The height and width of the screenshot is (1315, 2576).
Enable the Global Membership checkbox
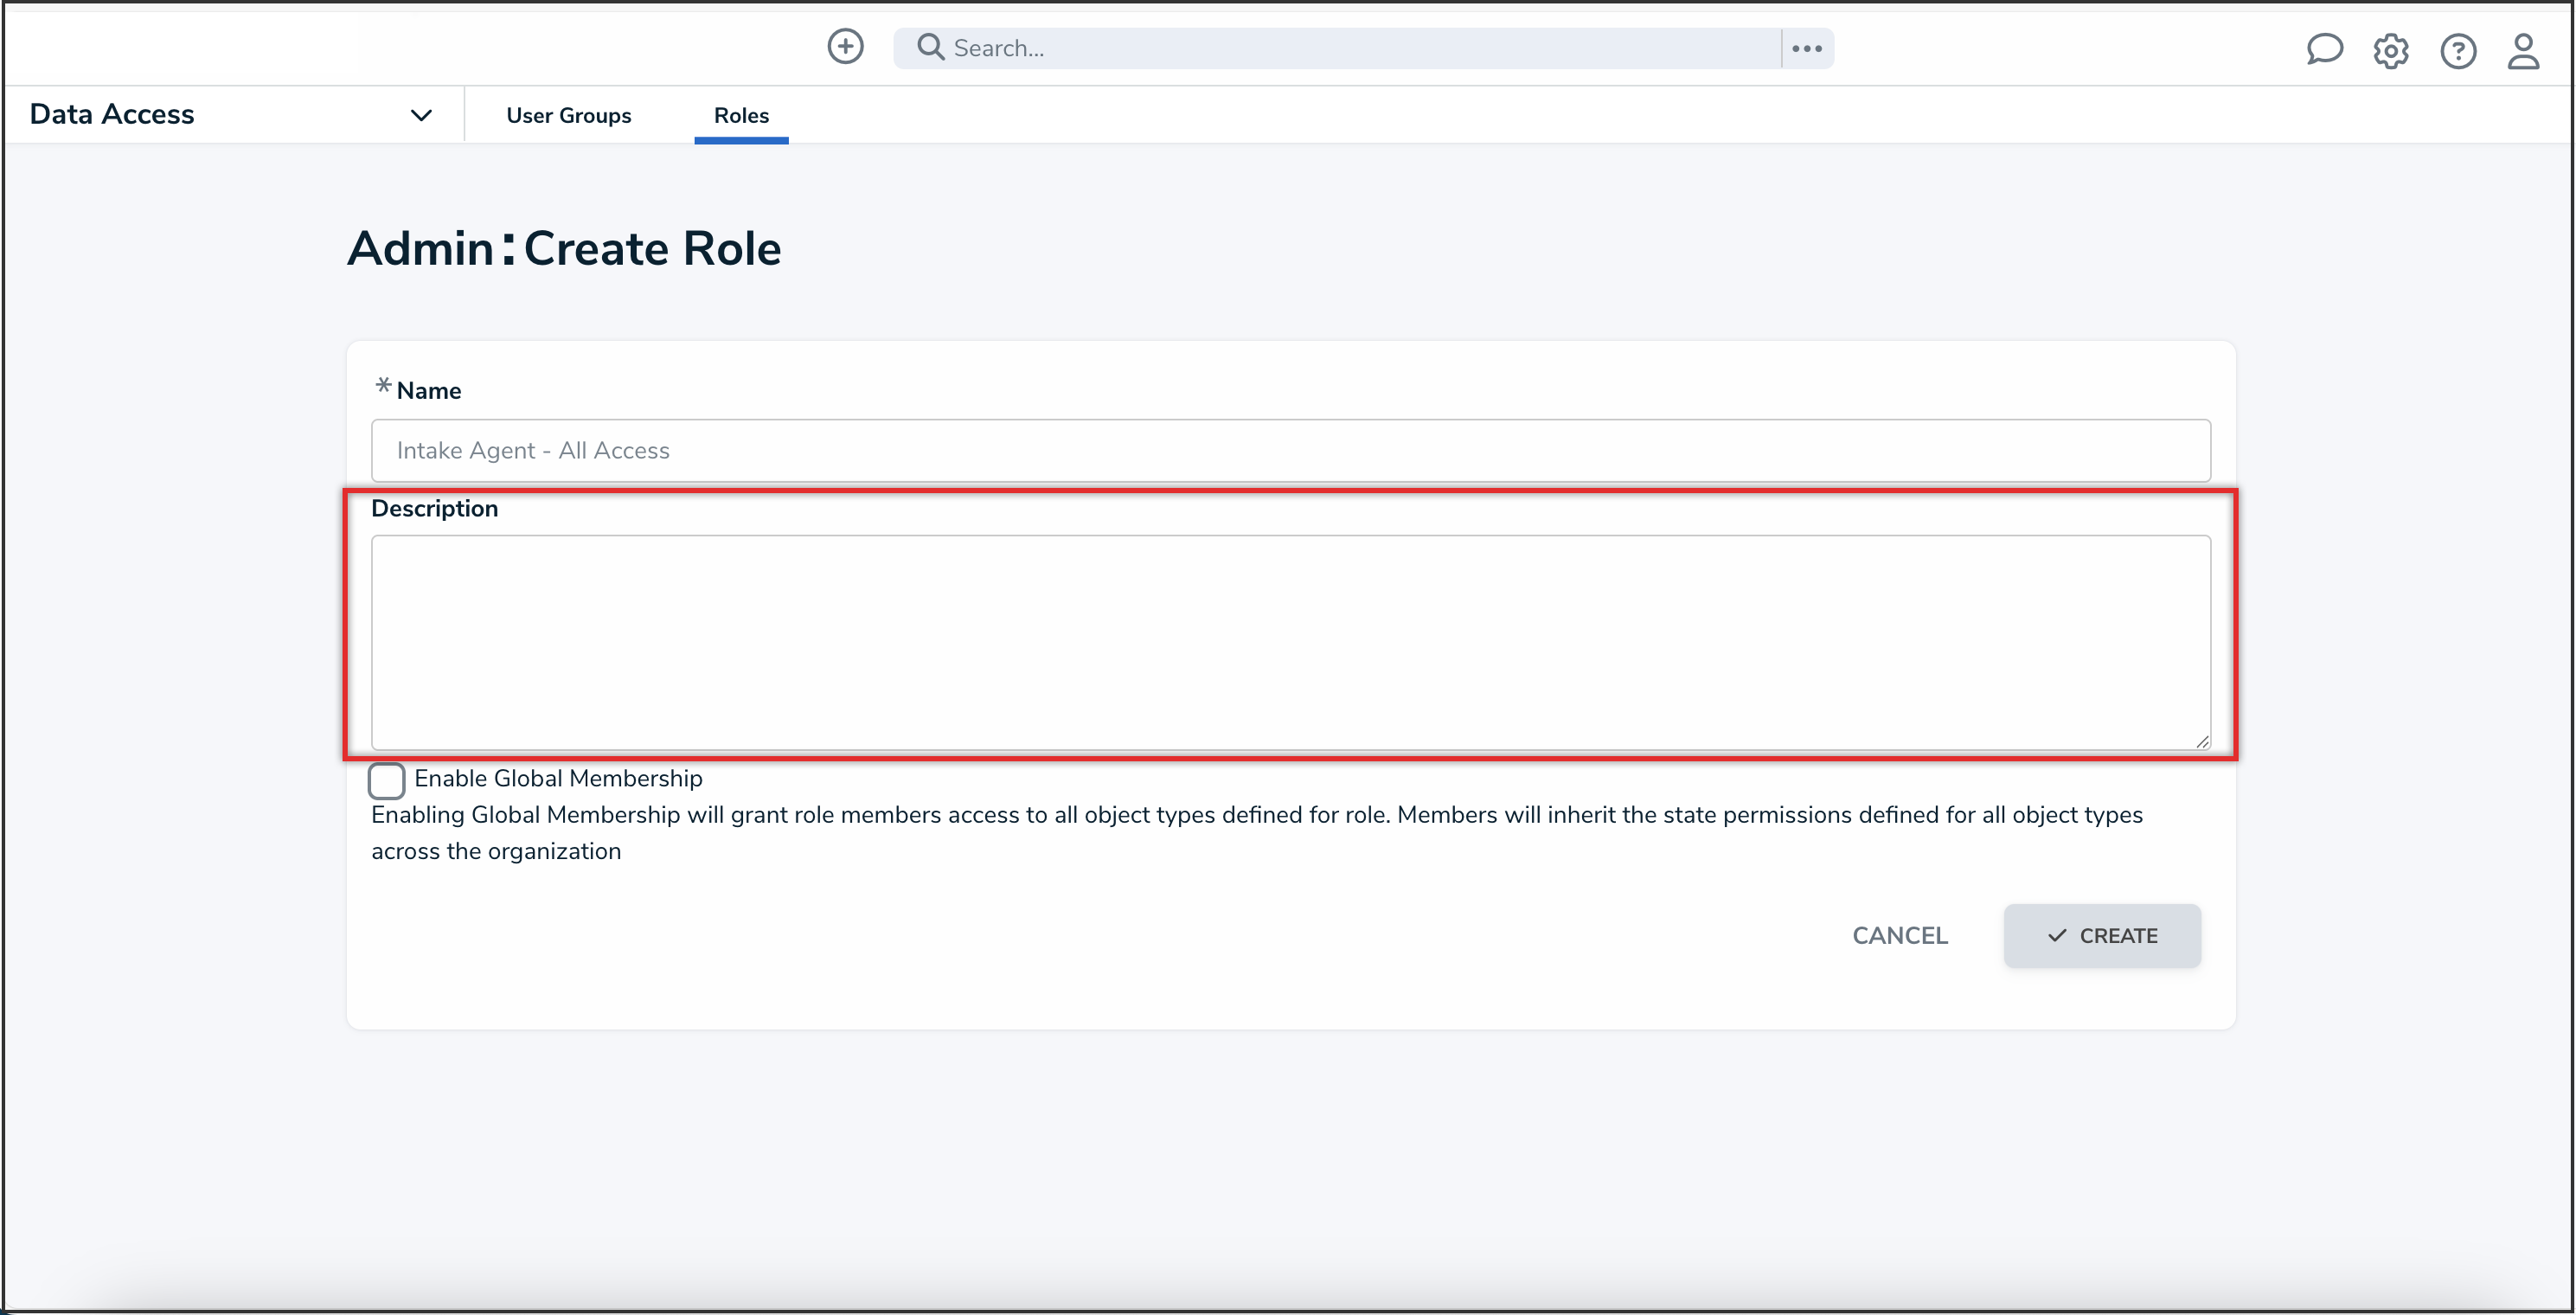[387, 780]
